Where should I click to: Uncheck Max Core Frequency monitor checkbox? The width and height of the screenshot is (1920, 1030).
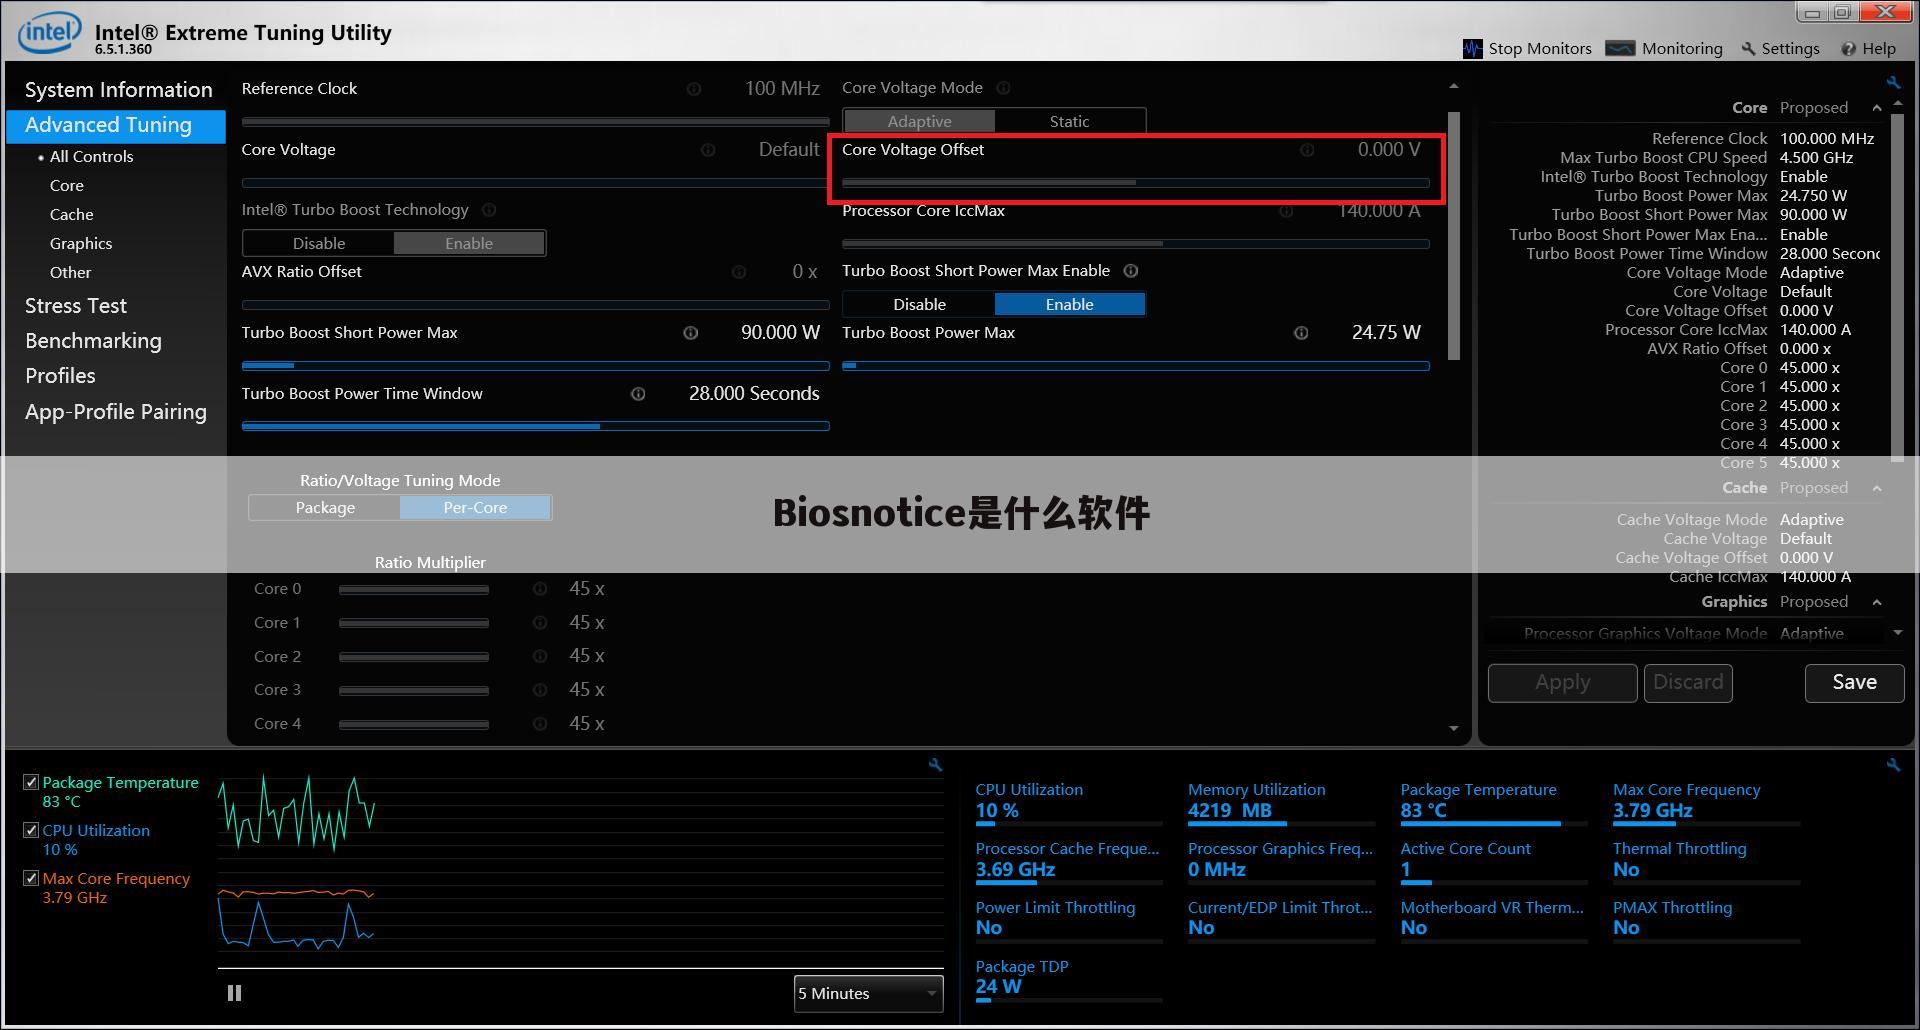[31, 879]
